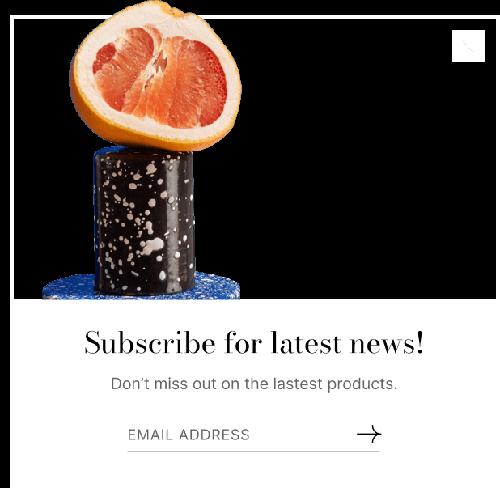Click "ADDRESS" in the email placeholder
The image size is (500, 488).
pyautogui.click(x=214, y=435)
